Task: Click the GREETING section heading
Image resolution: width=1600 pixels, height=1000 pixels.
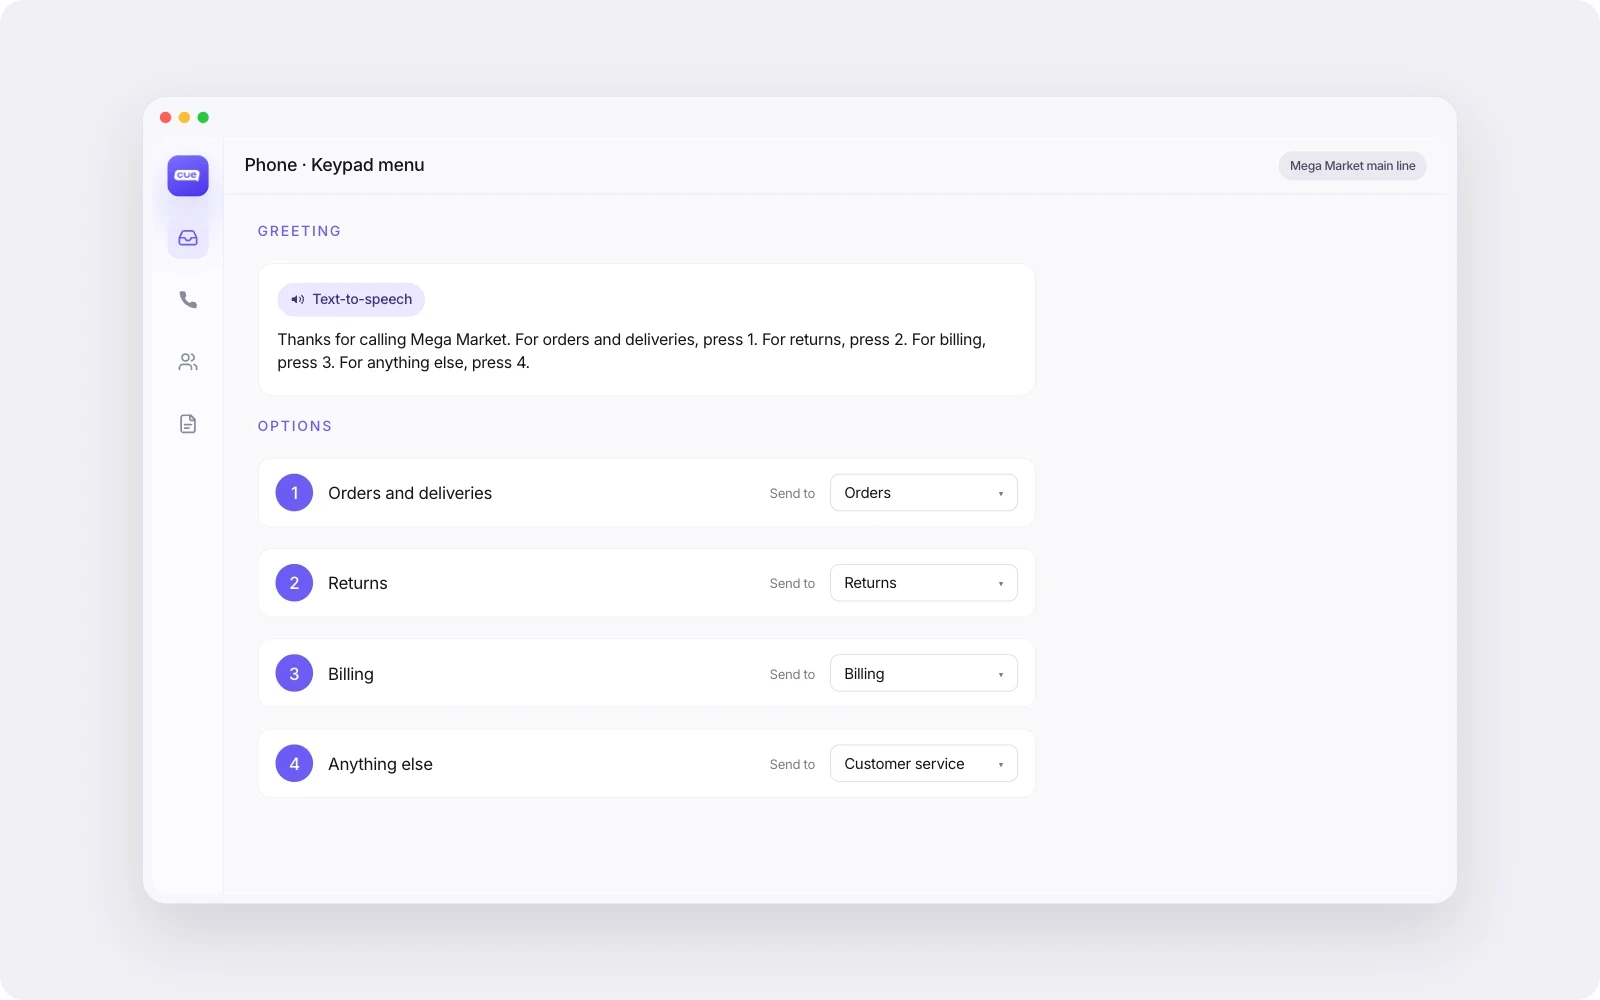Action: tap(299, 231)
